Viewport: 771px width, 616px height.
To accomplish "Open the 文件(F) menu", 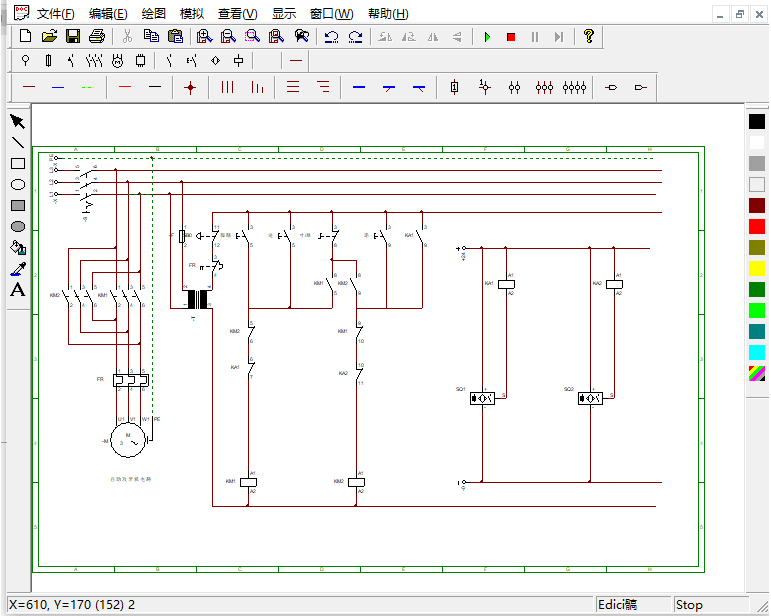I will [55, 14].
